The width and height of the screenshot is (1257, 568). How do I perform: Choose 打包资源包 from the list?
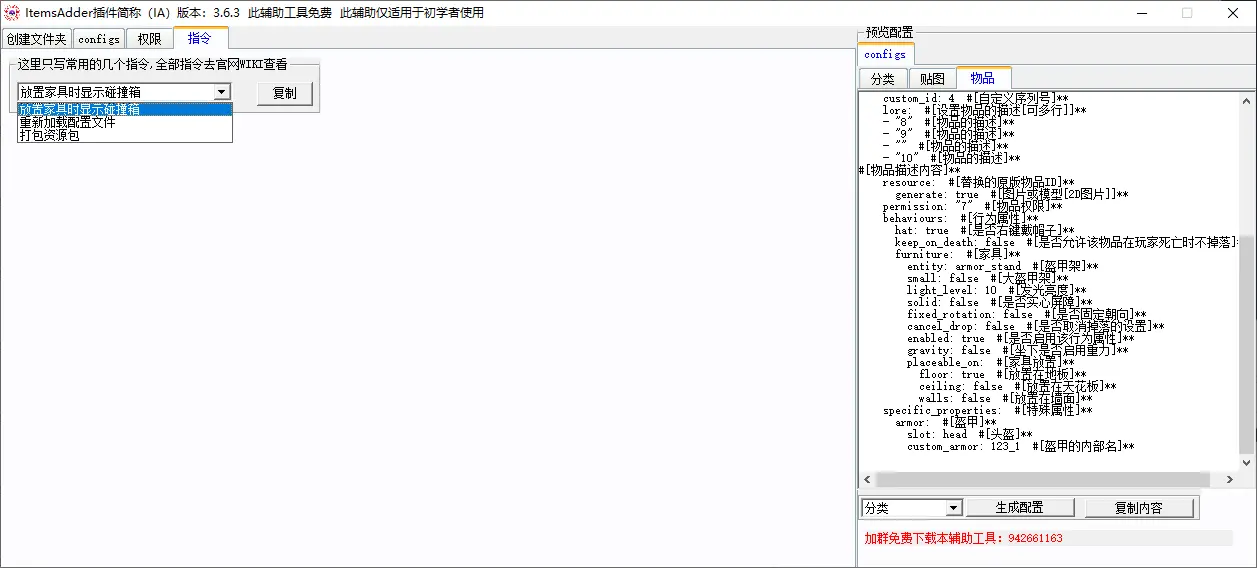point(125,135)
